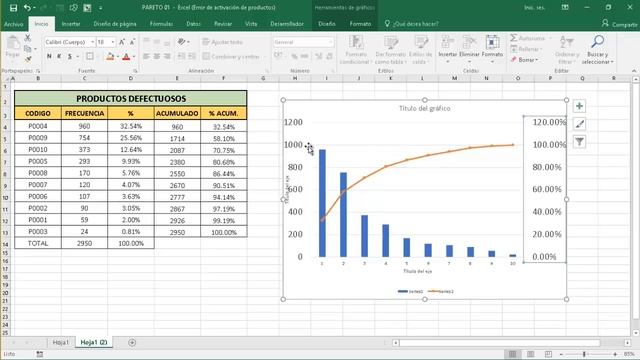
Task: Click the Fill Color paint bucket
Action: (110, 56)
